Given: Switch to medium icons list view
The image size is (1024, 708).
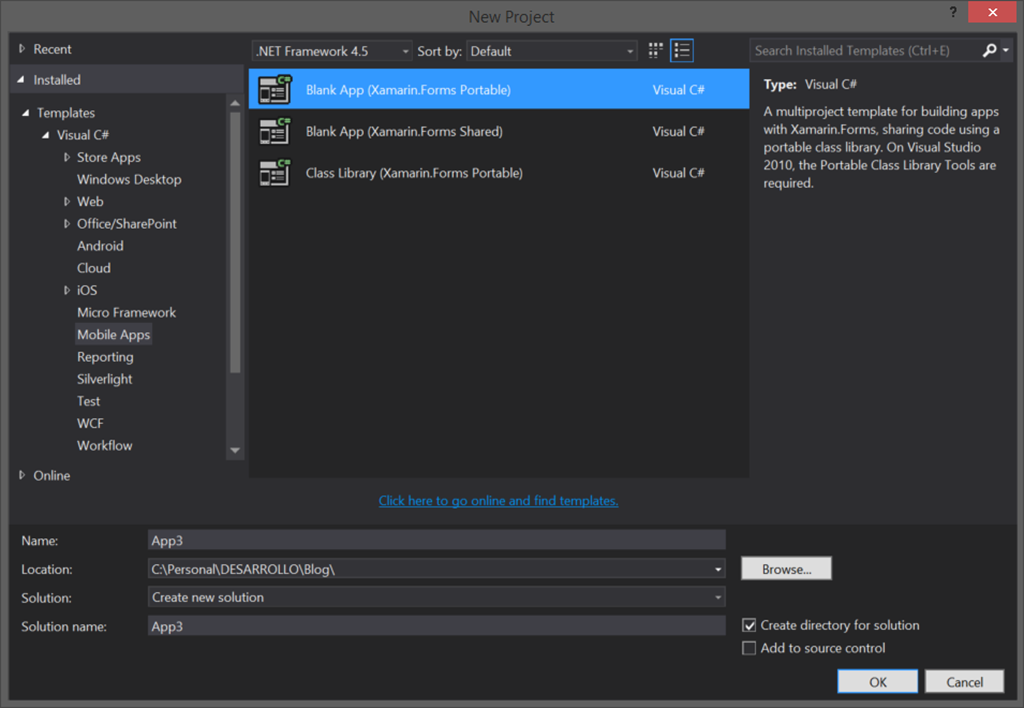Looking at the screenshot, I should pyautogui.click(x=682, y=50).
